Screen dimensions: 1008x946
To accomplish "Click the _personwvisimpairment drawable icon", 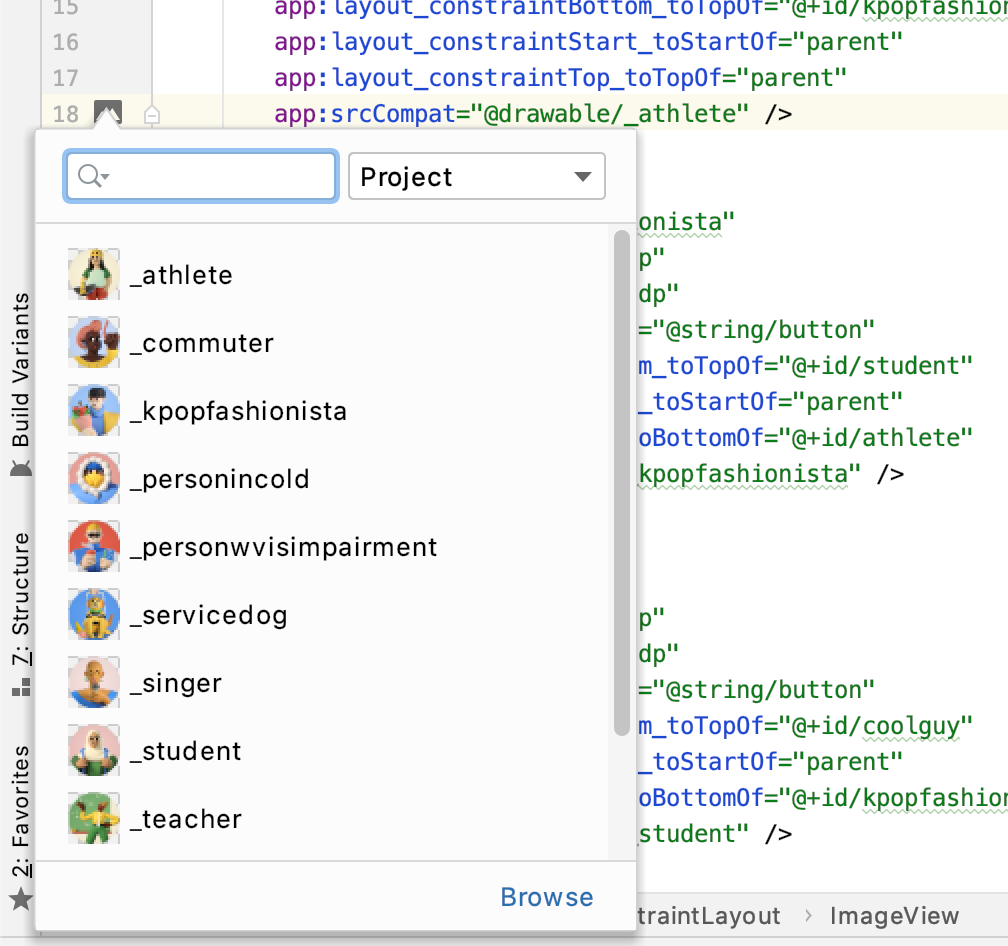I will 93,546.
